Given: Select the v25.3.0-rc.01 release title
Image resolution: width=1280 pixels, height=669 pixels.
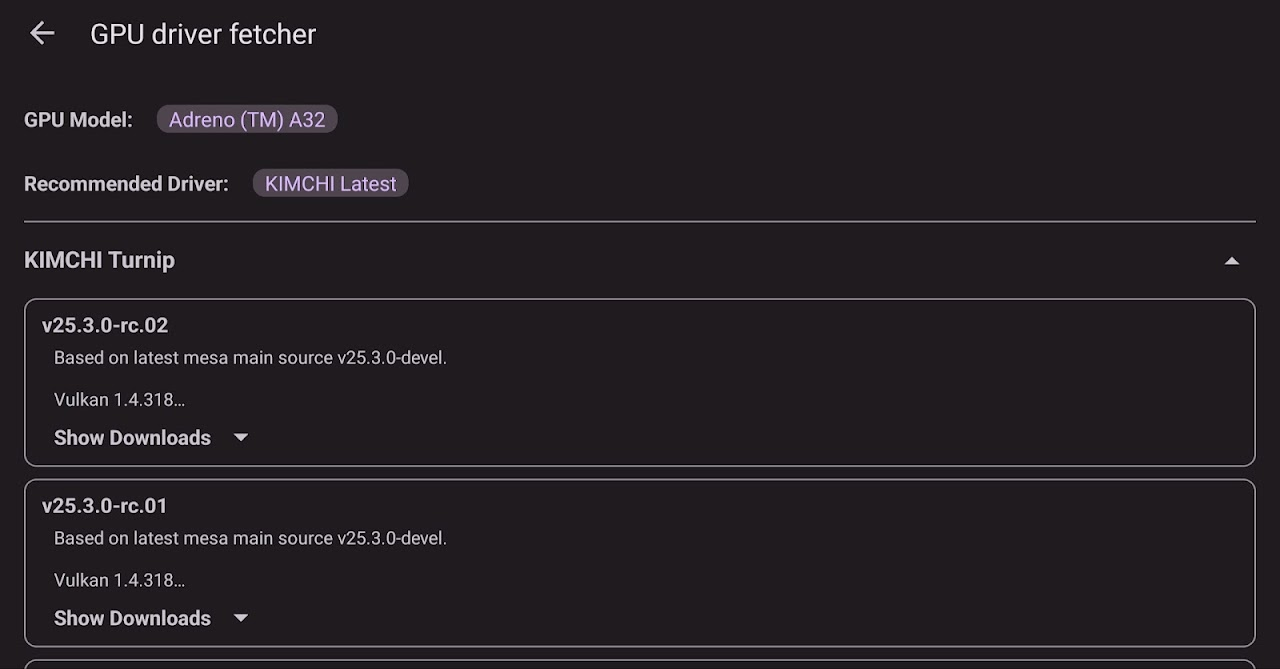Looking at the screenshot, I should [x=105, y=506].
